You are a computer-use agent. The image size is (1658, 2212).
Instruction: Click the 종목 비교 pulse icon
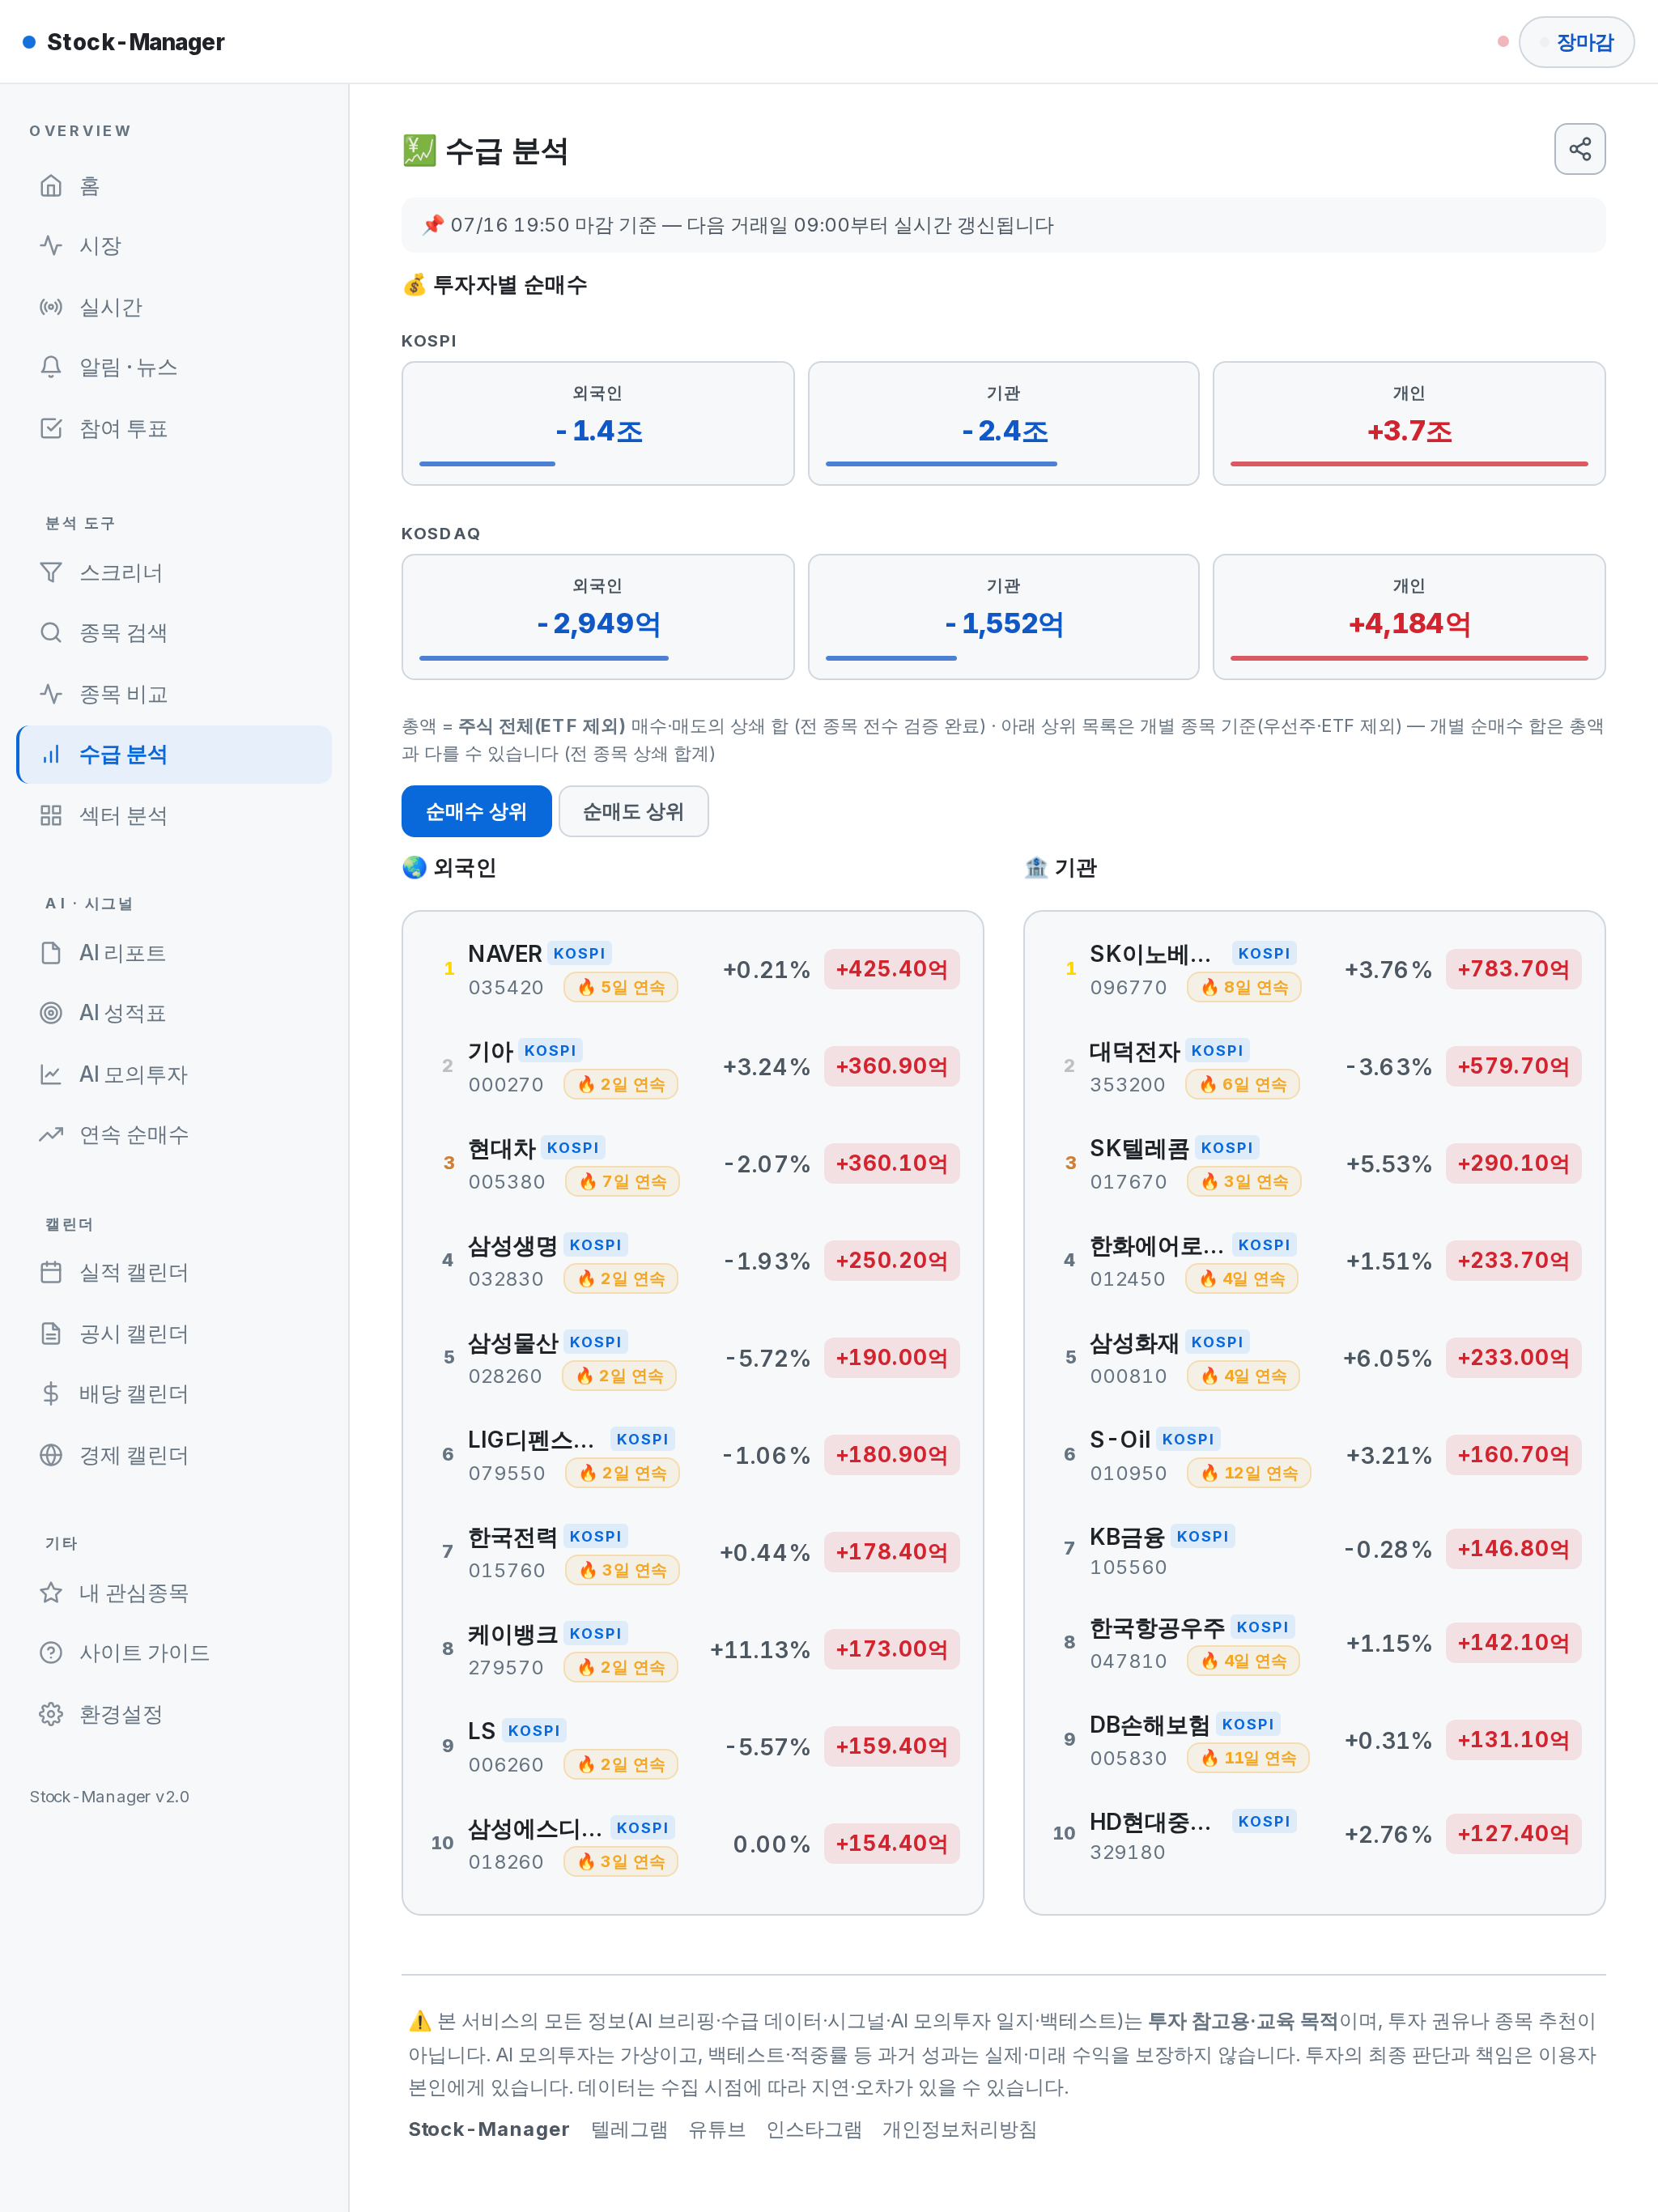[51, 693]
